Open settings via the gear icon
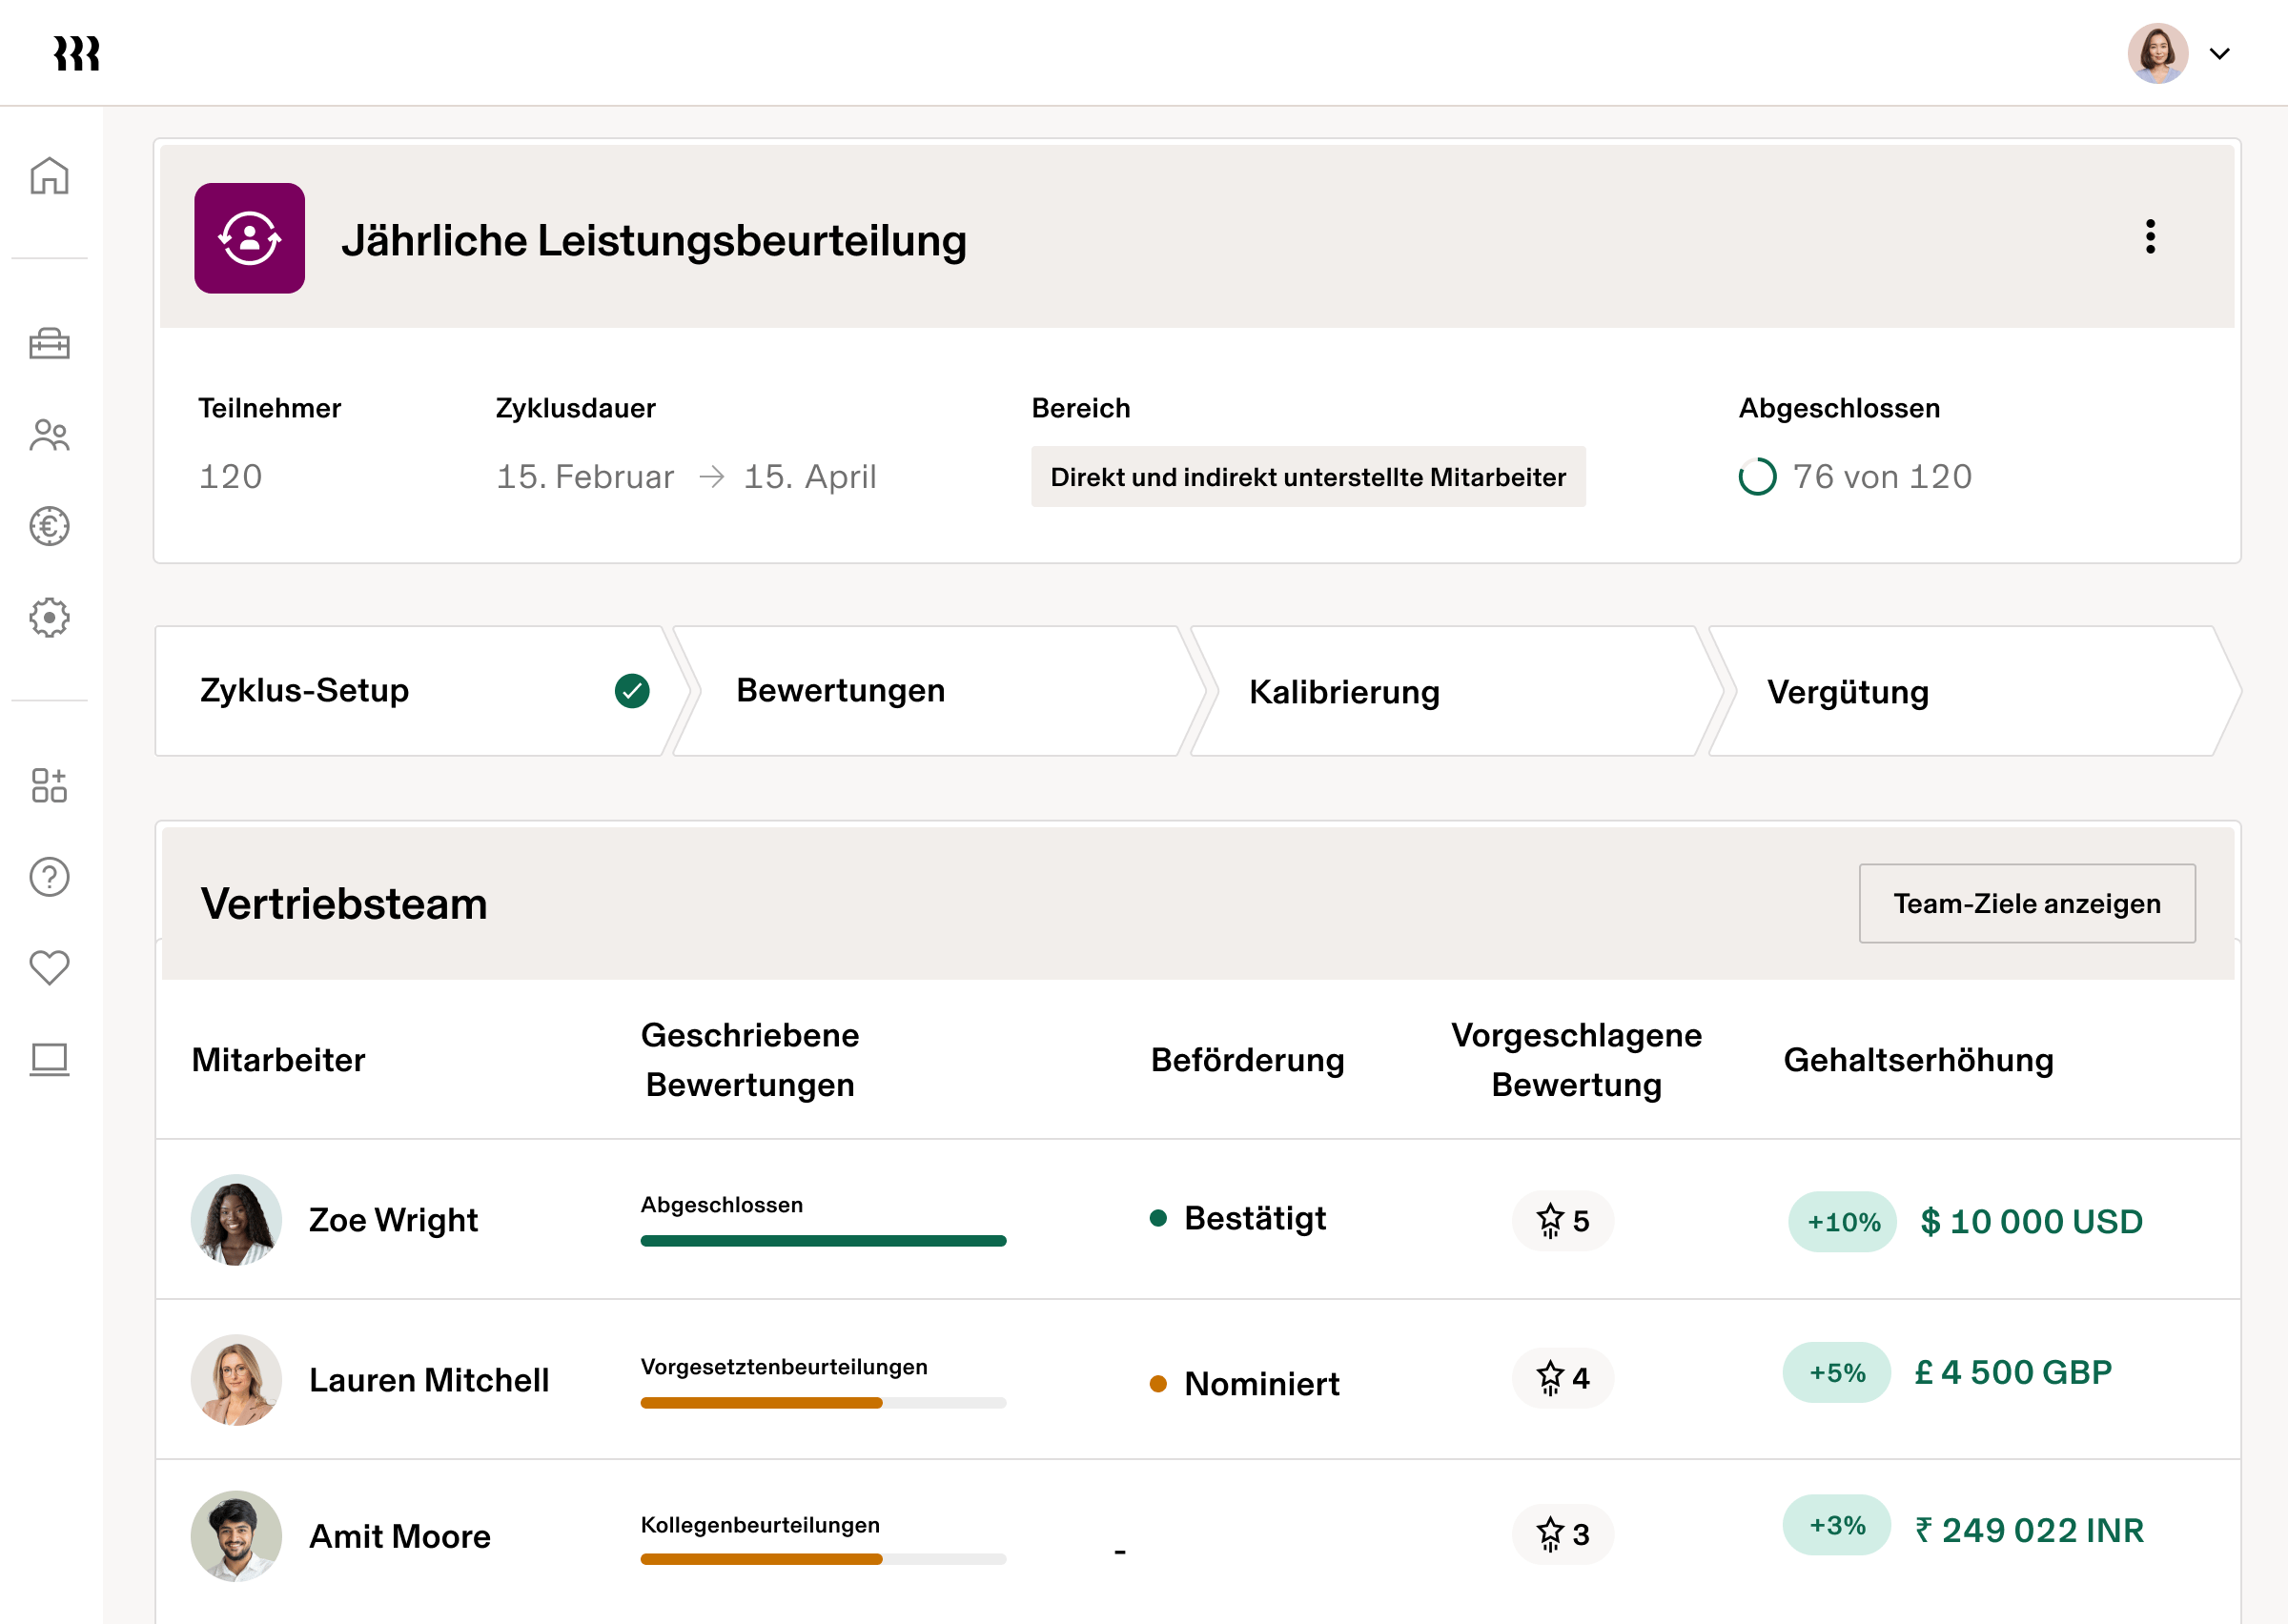2288x1624 pixels. (49, 618)
